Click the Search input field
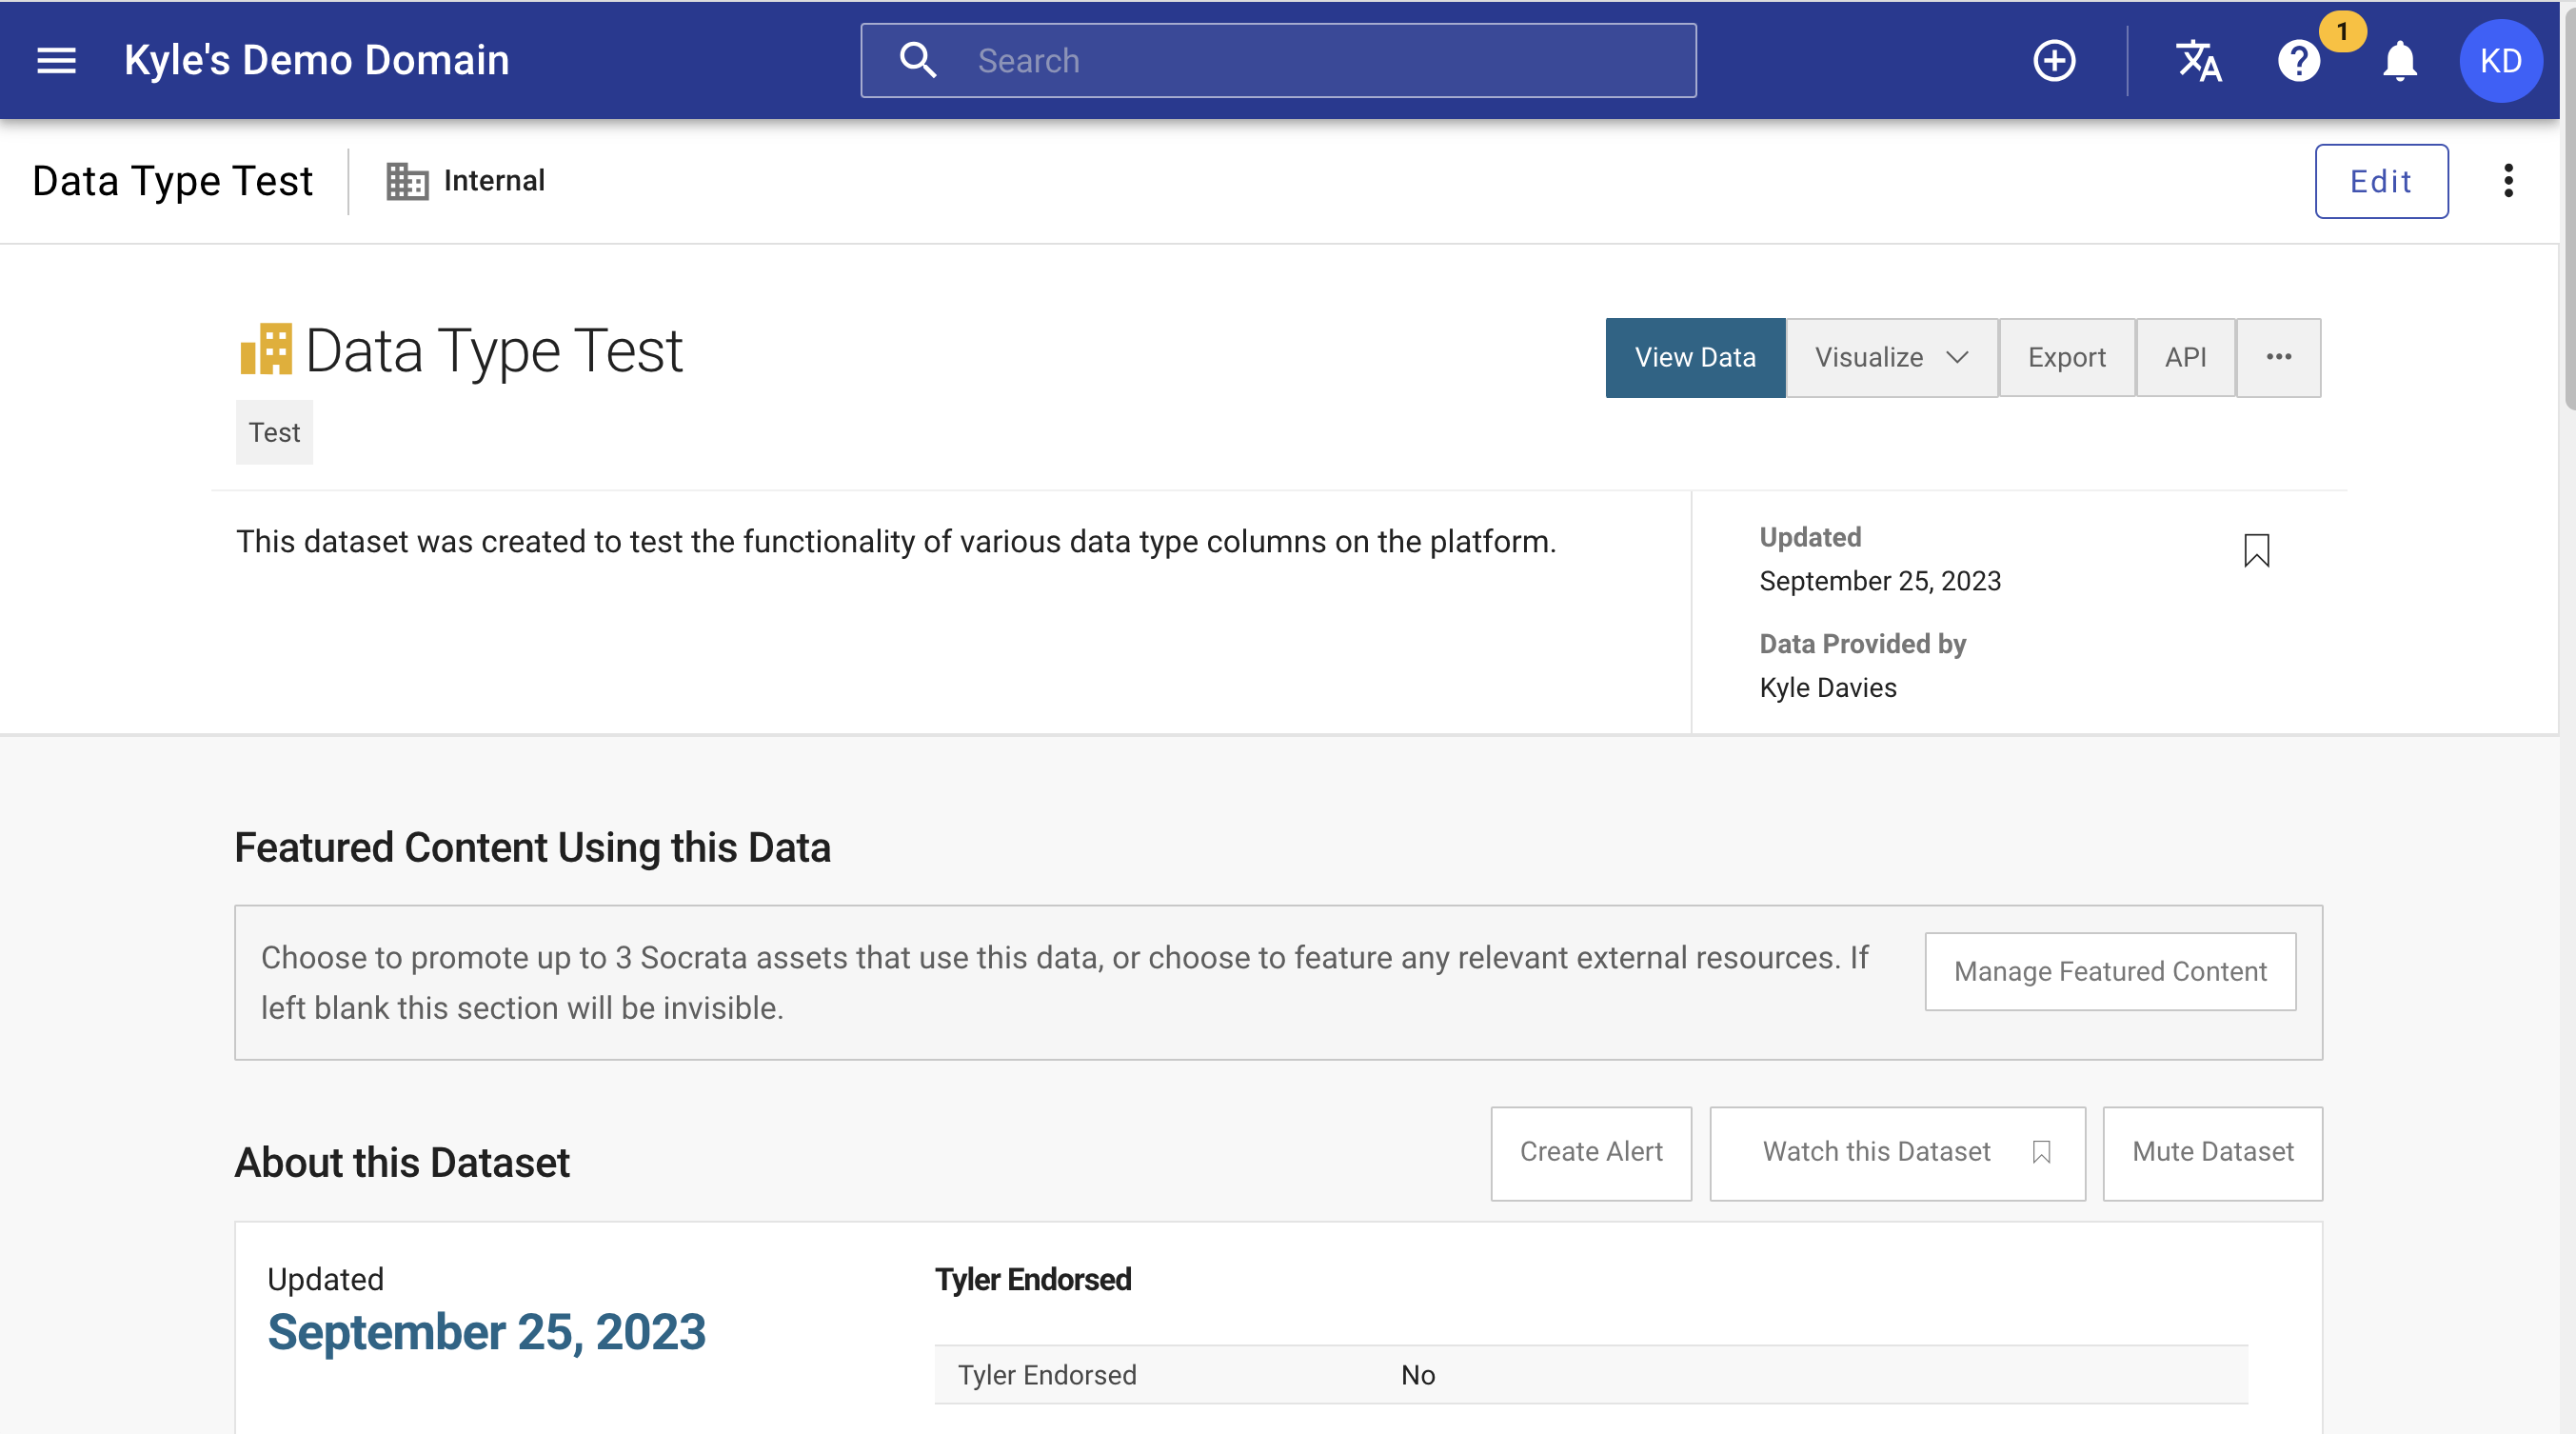Screen dimensions: 2576x1434 pos(1278,61)
